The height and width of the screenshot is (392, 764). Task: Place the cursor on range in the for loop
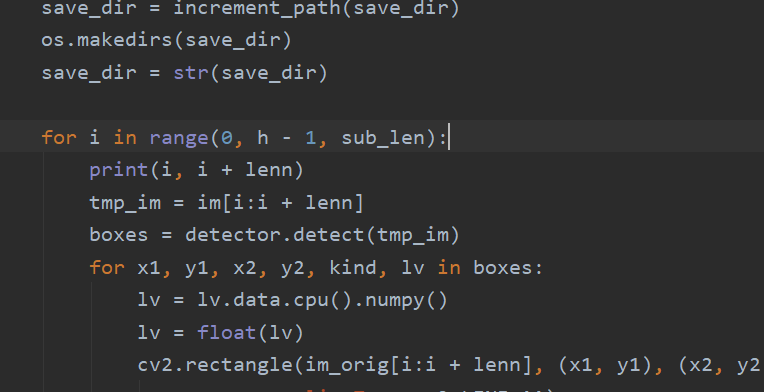(179, 138)
